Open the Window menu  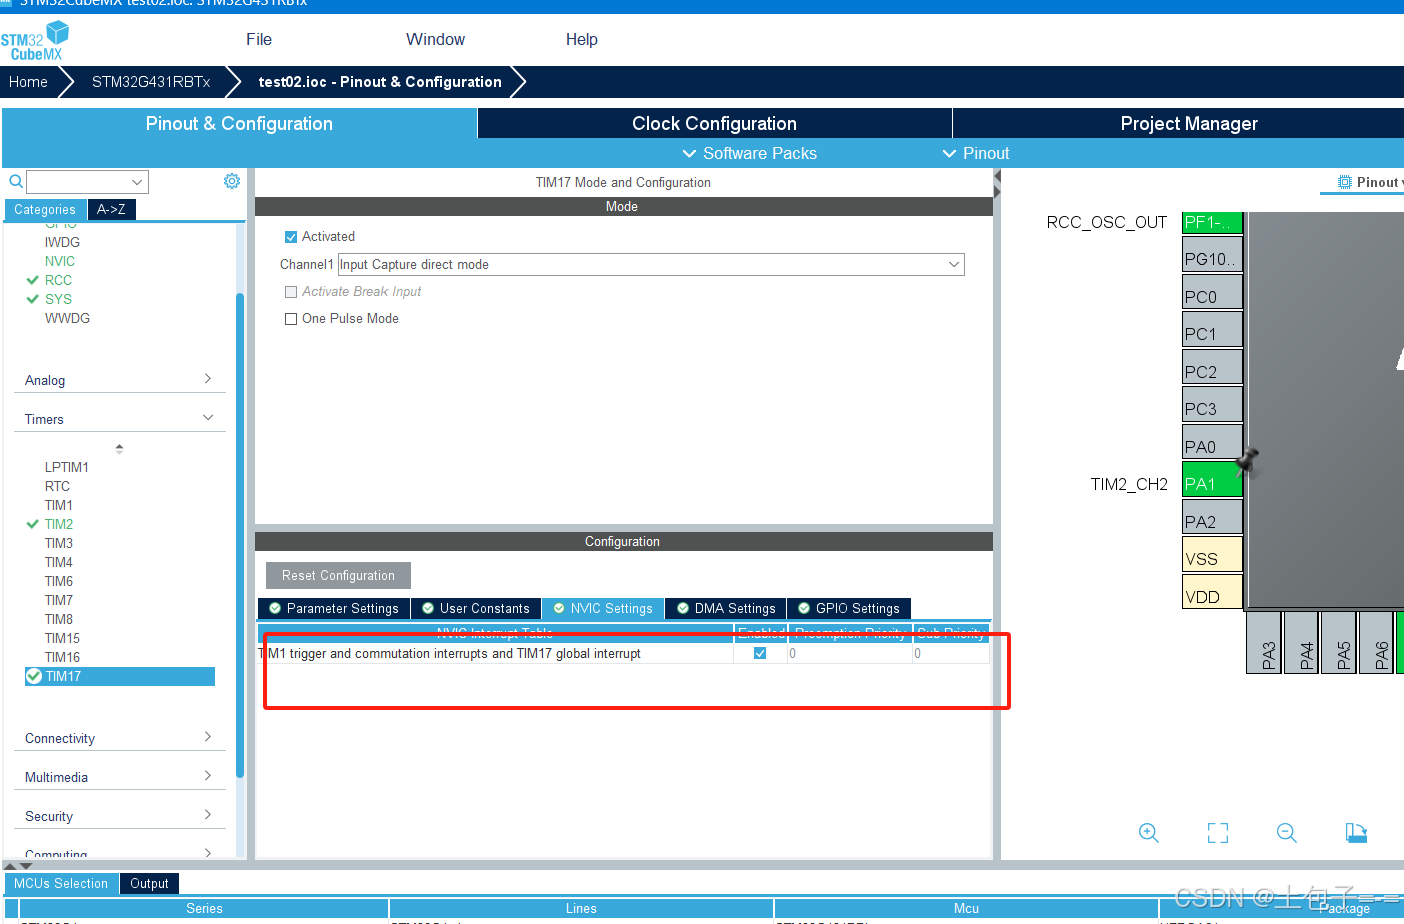pos(435,39)
